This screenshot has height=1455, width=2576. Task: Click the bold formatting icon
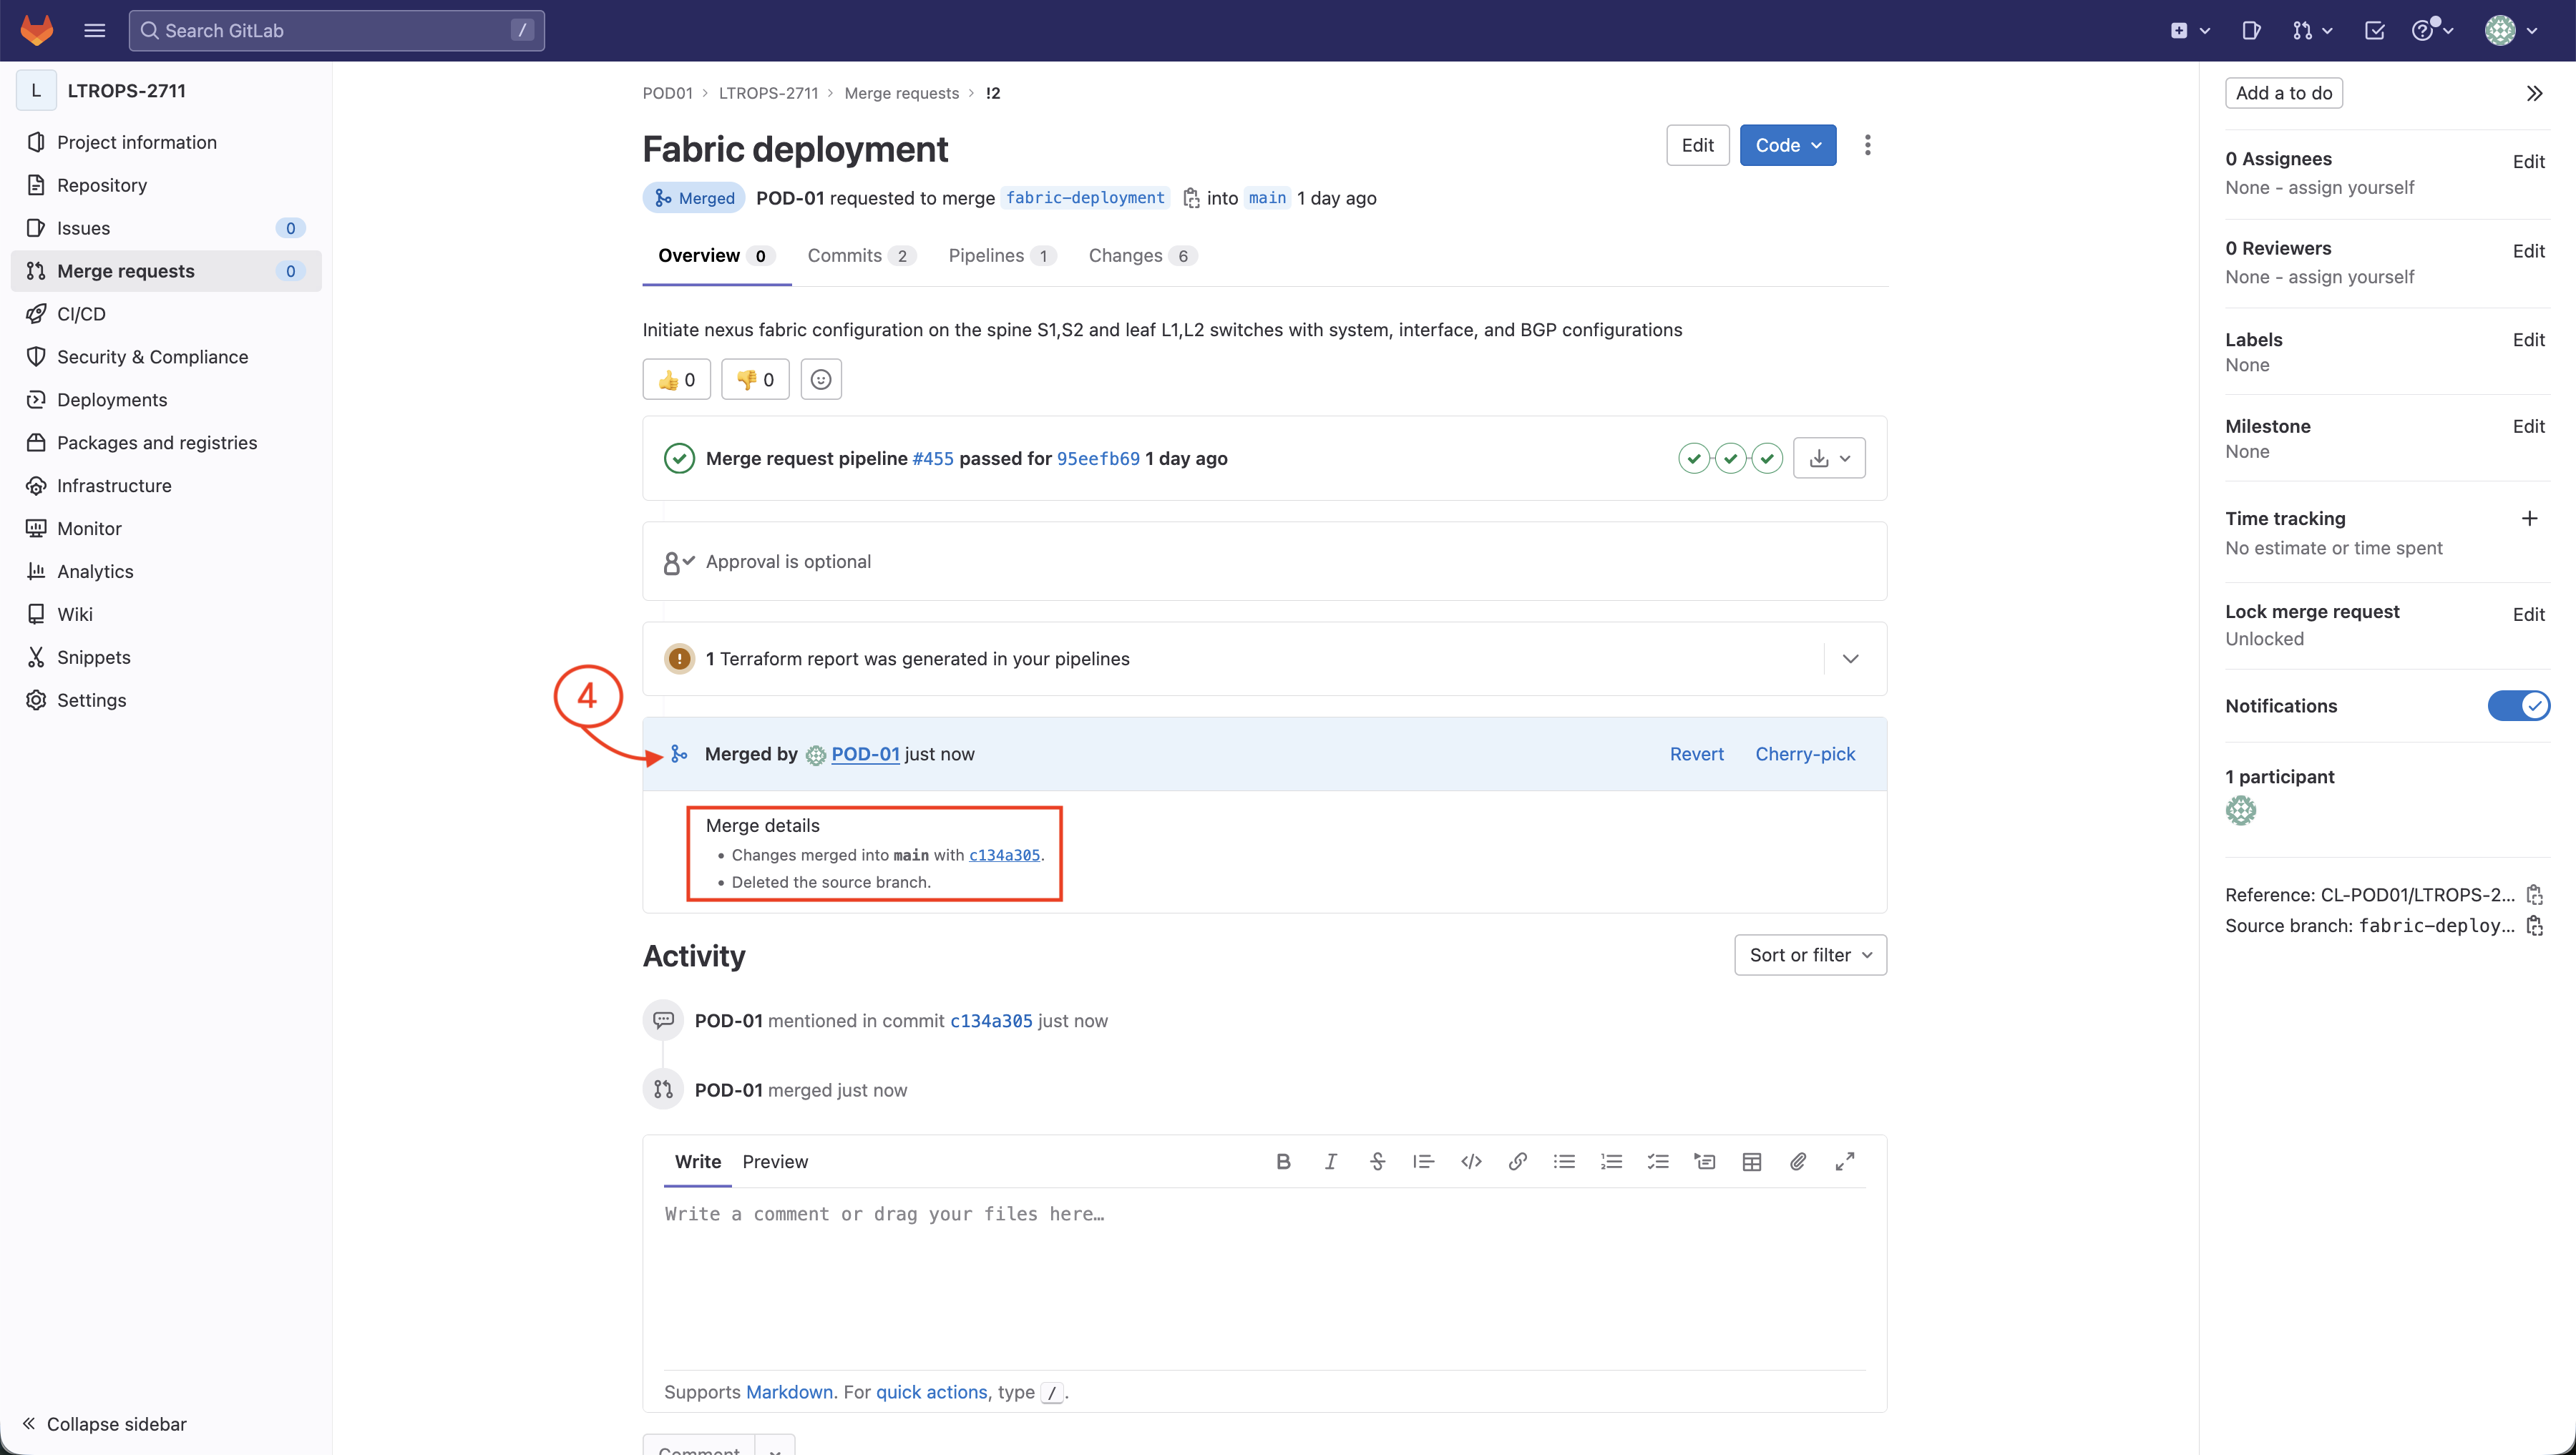pos(1283,1161)
